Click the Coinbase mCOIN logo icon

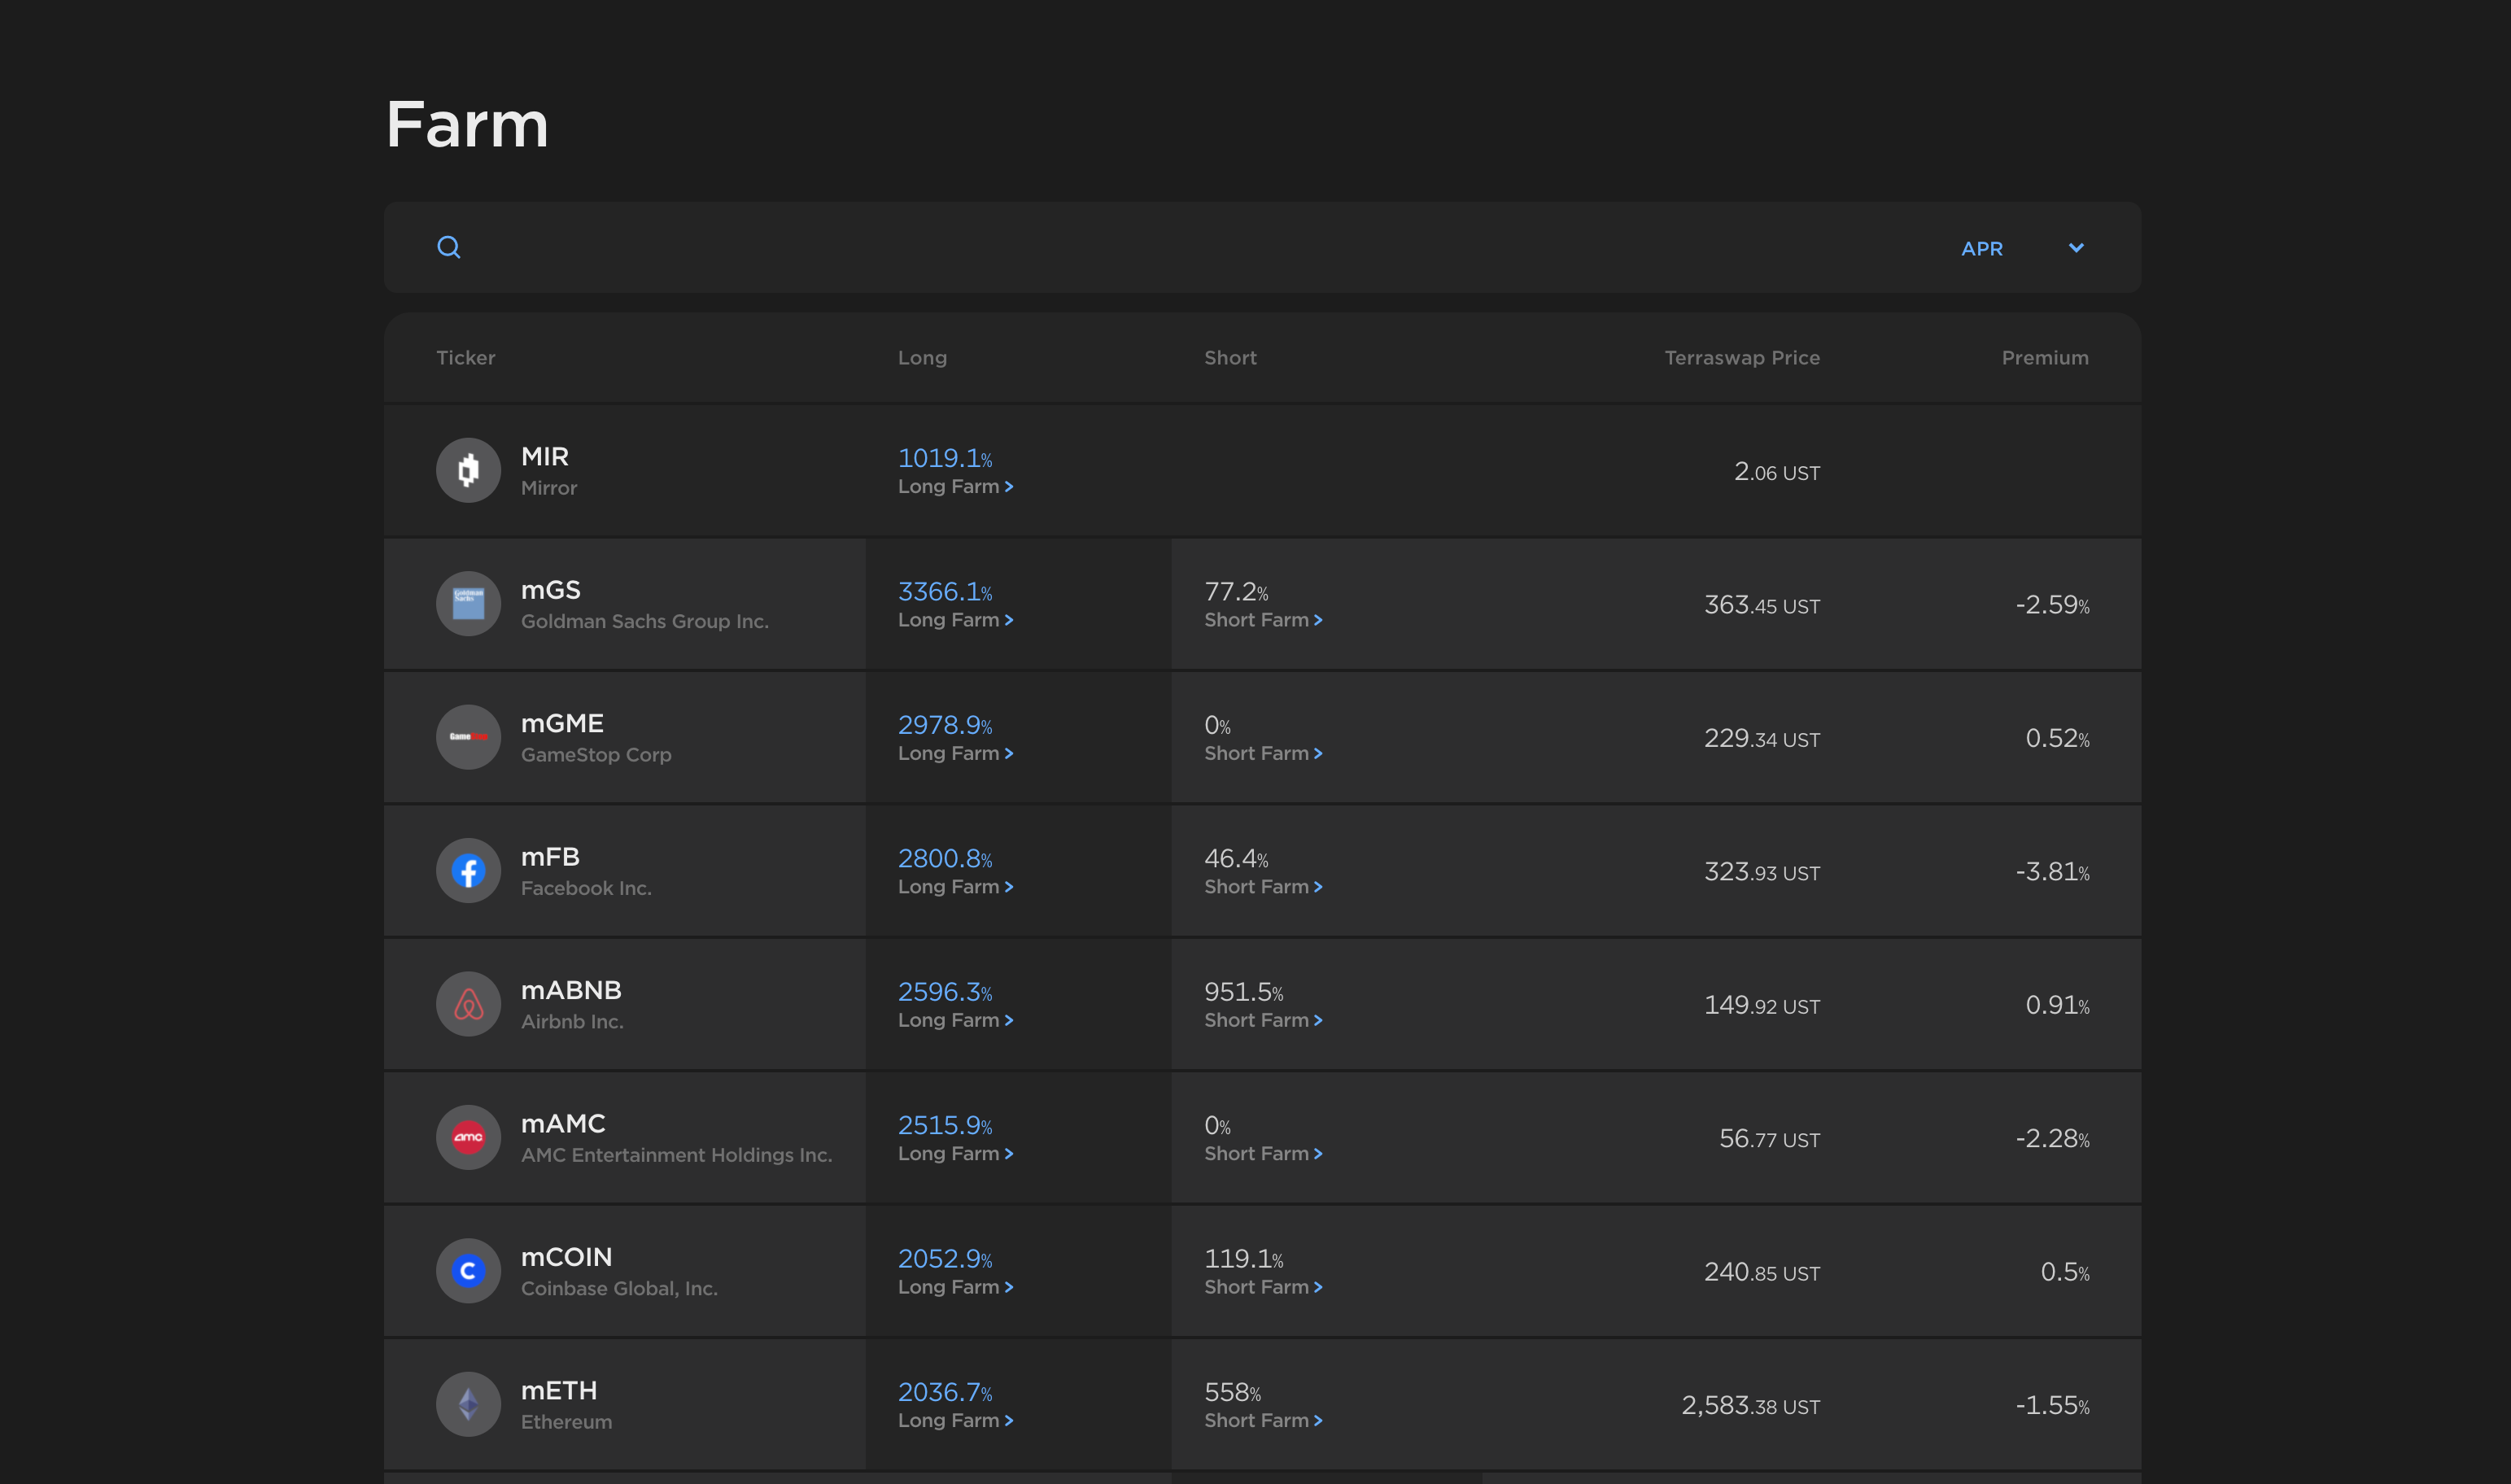tap(468, 1271)
